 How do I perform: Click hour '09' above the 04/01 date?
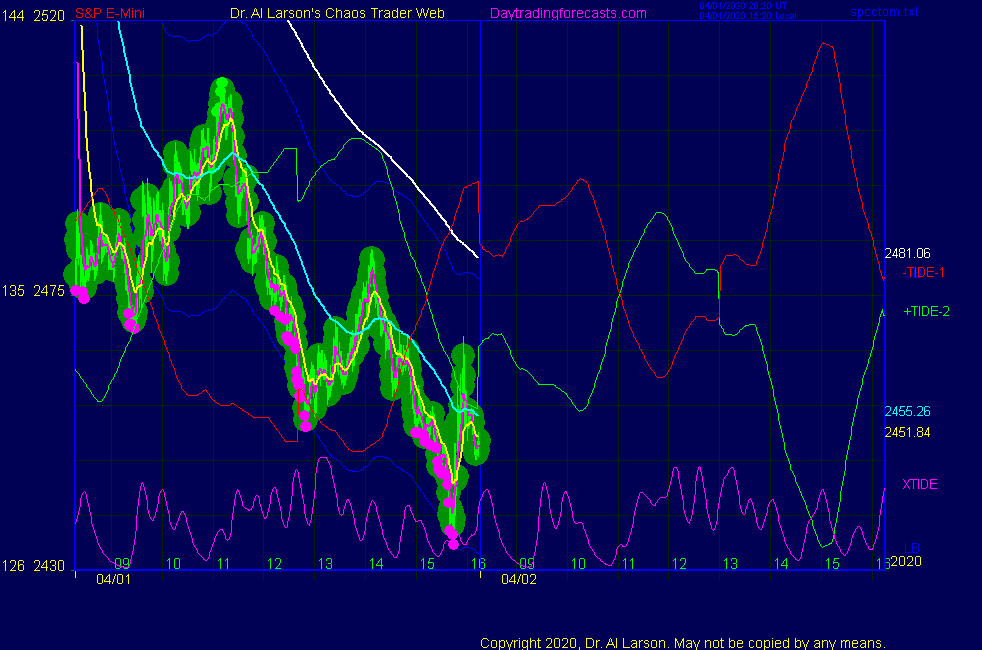click(122, 564)
